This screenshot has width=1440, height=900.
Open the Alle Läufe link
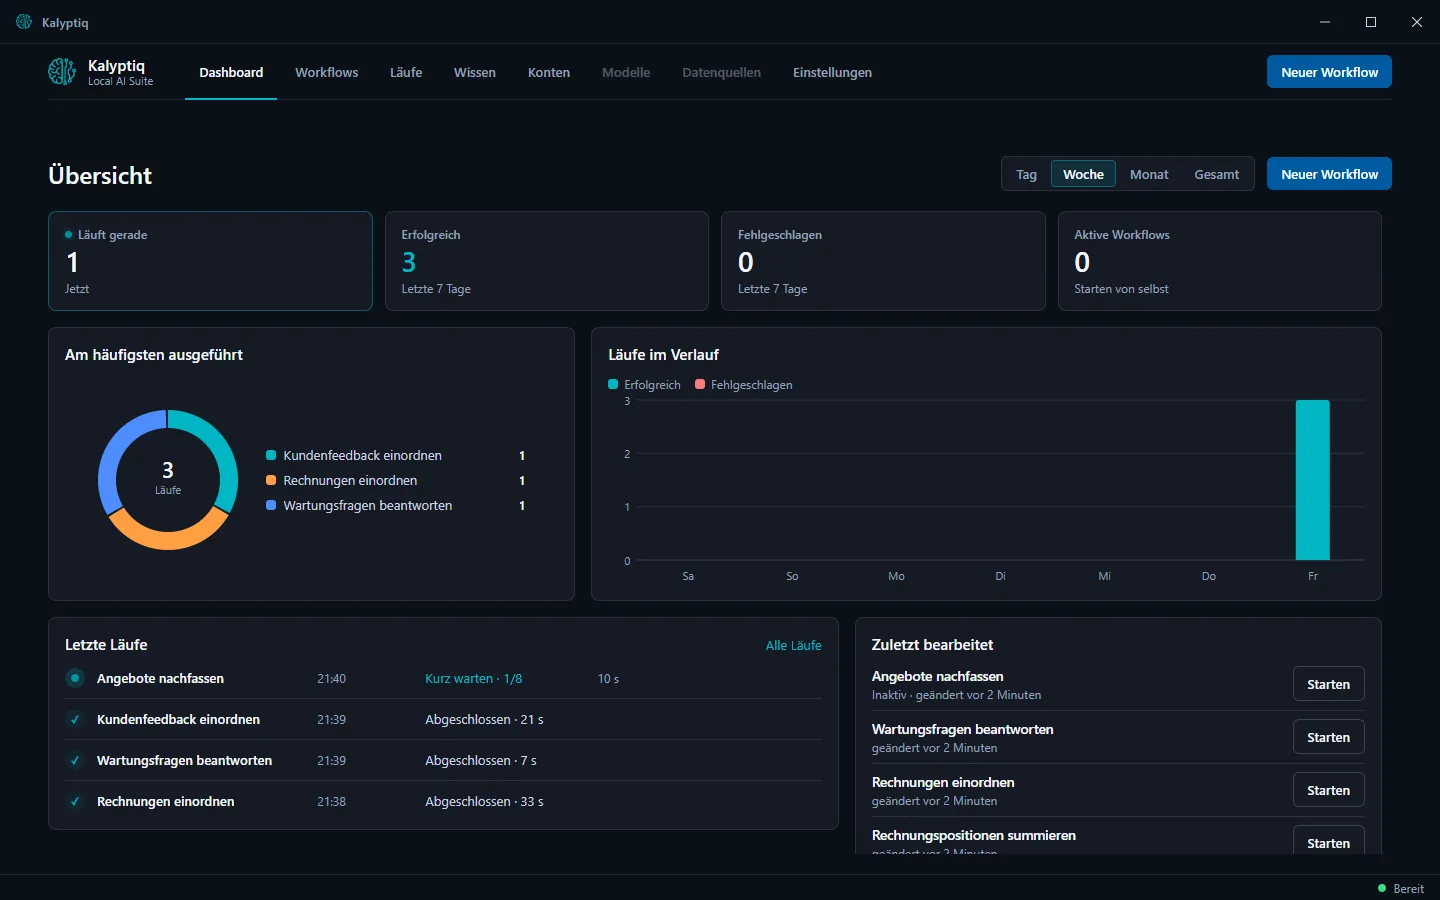(793, 646)
